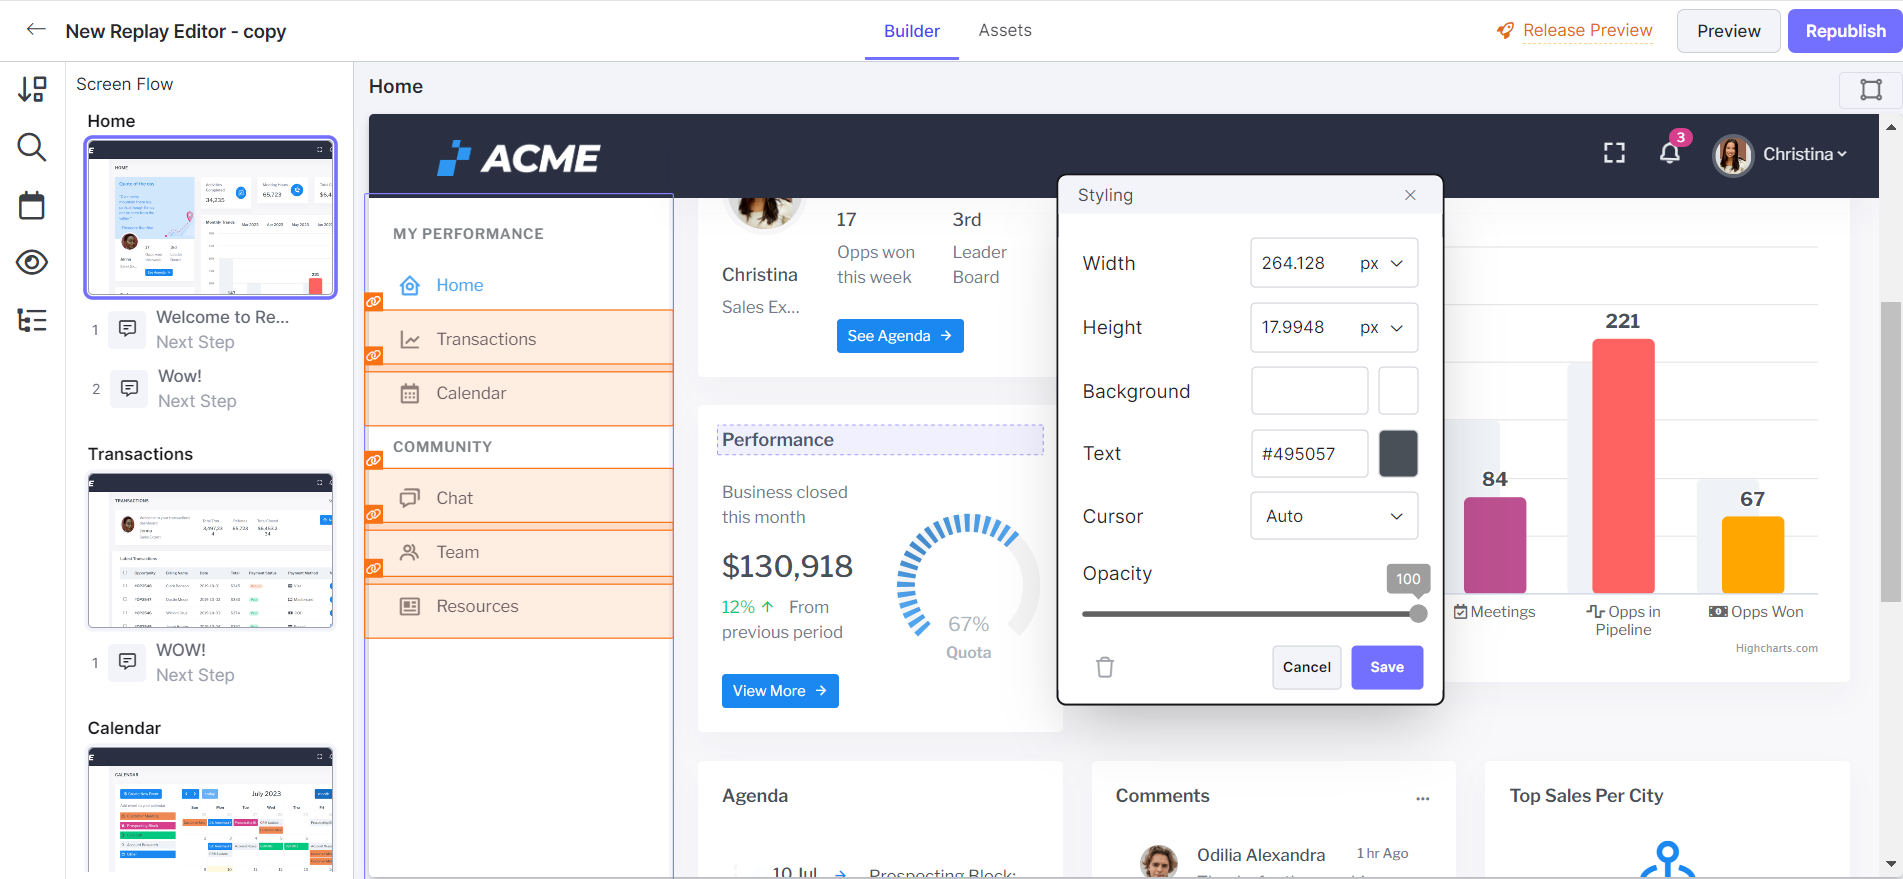Click the Home icon in My Performance menu

410,286
